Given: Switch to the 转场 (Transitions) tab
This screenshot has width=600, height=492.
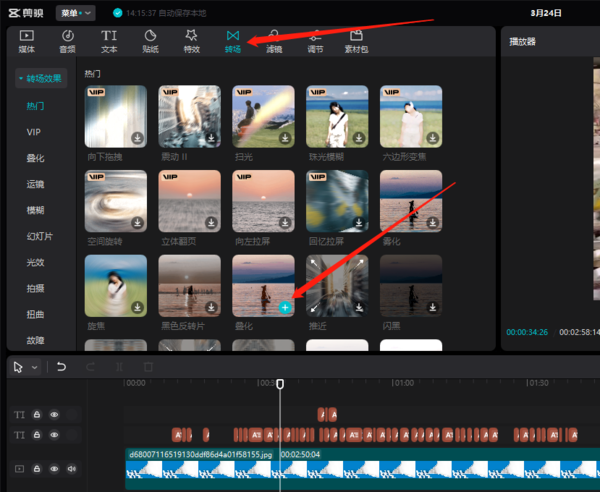Looking at the screenshot, I should point(232,40).
